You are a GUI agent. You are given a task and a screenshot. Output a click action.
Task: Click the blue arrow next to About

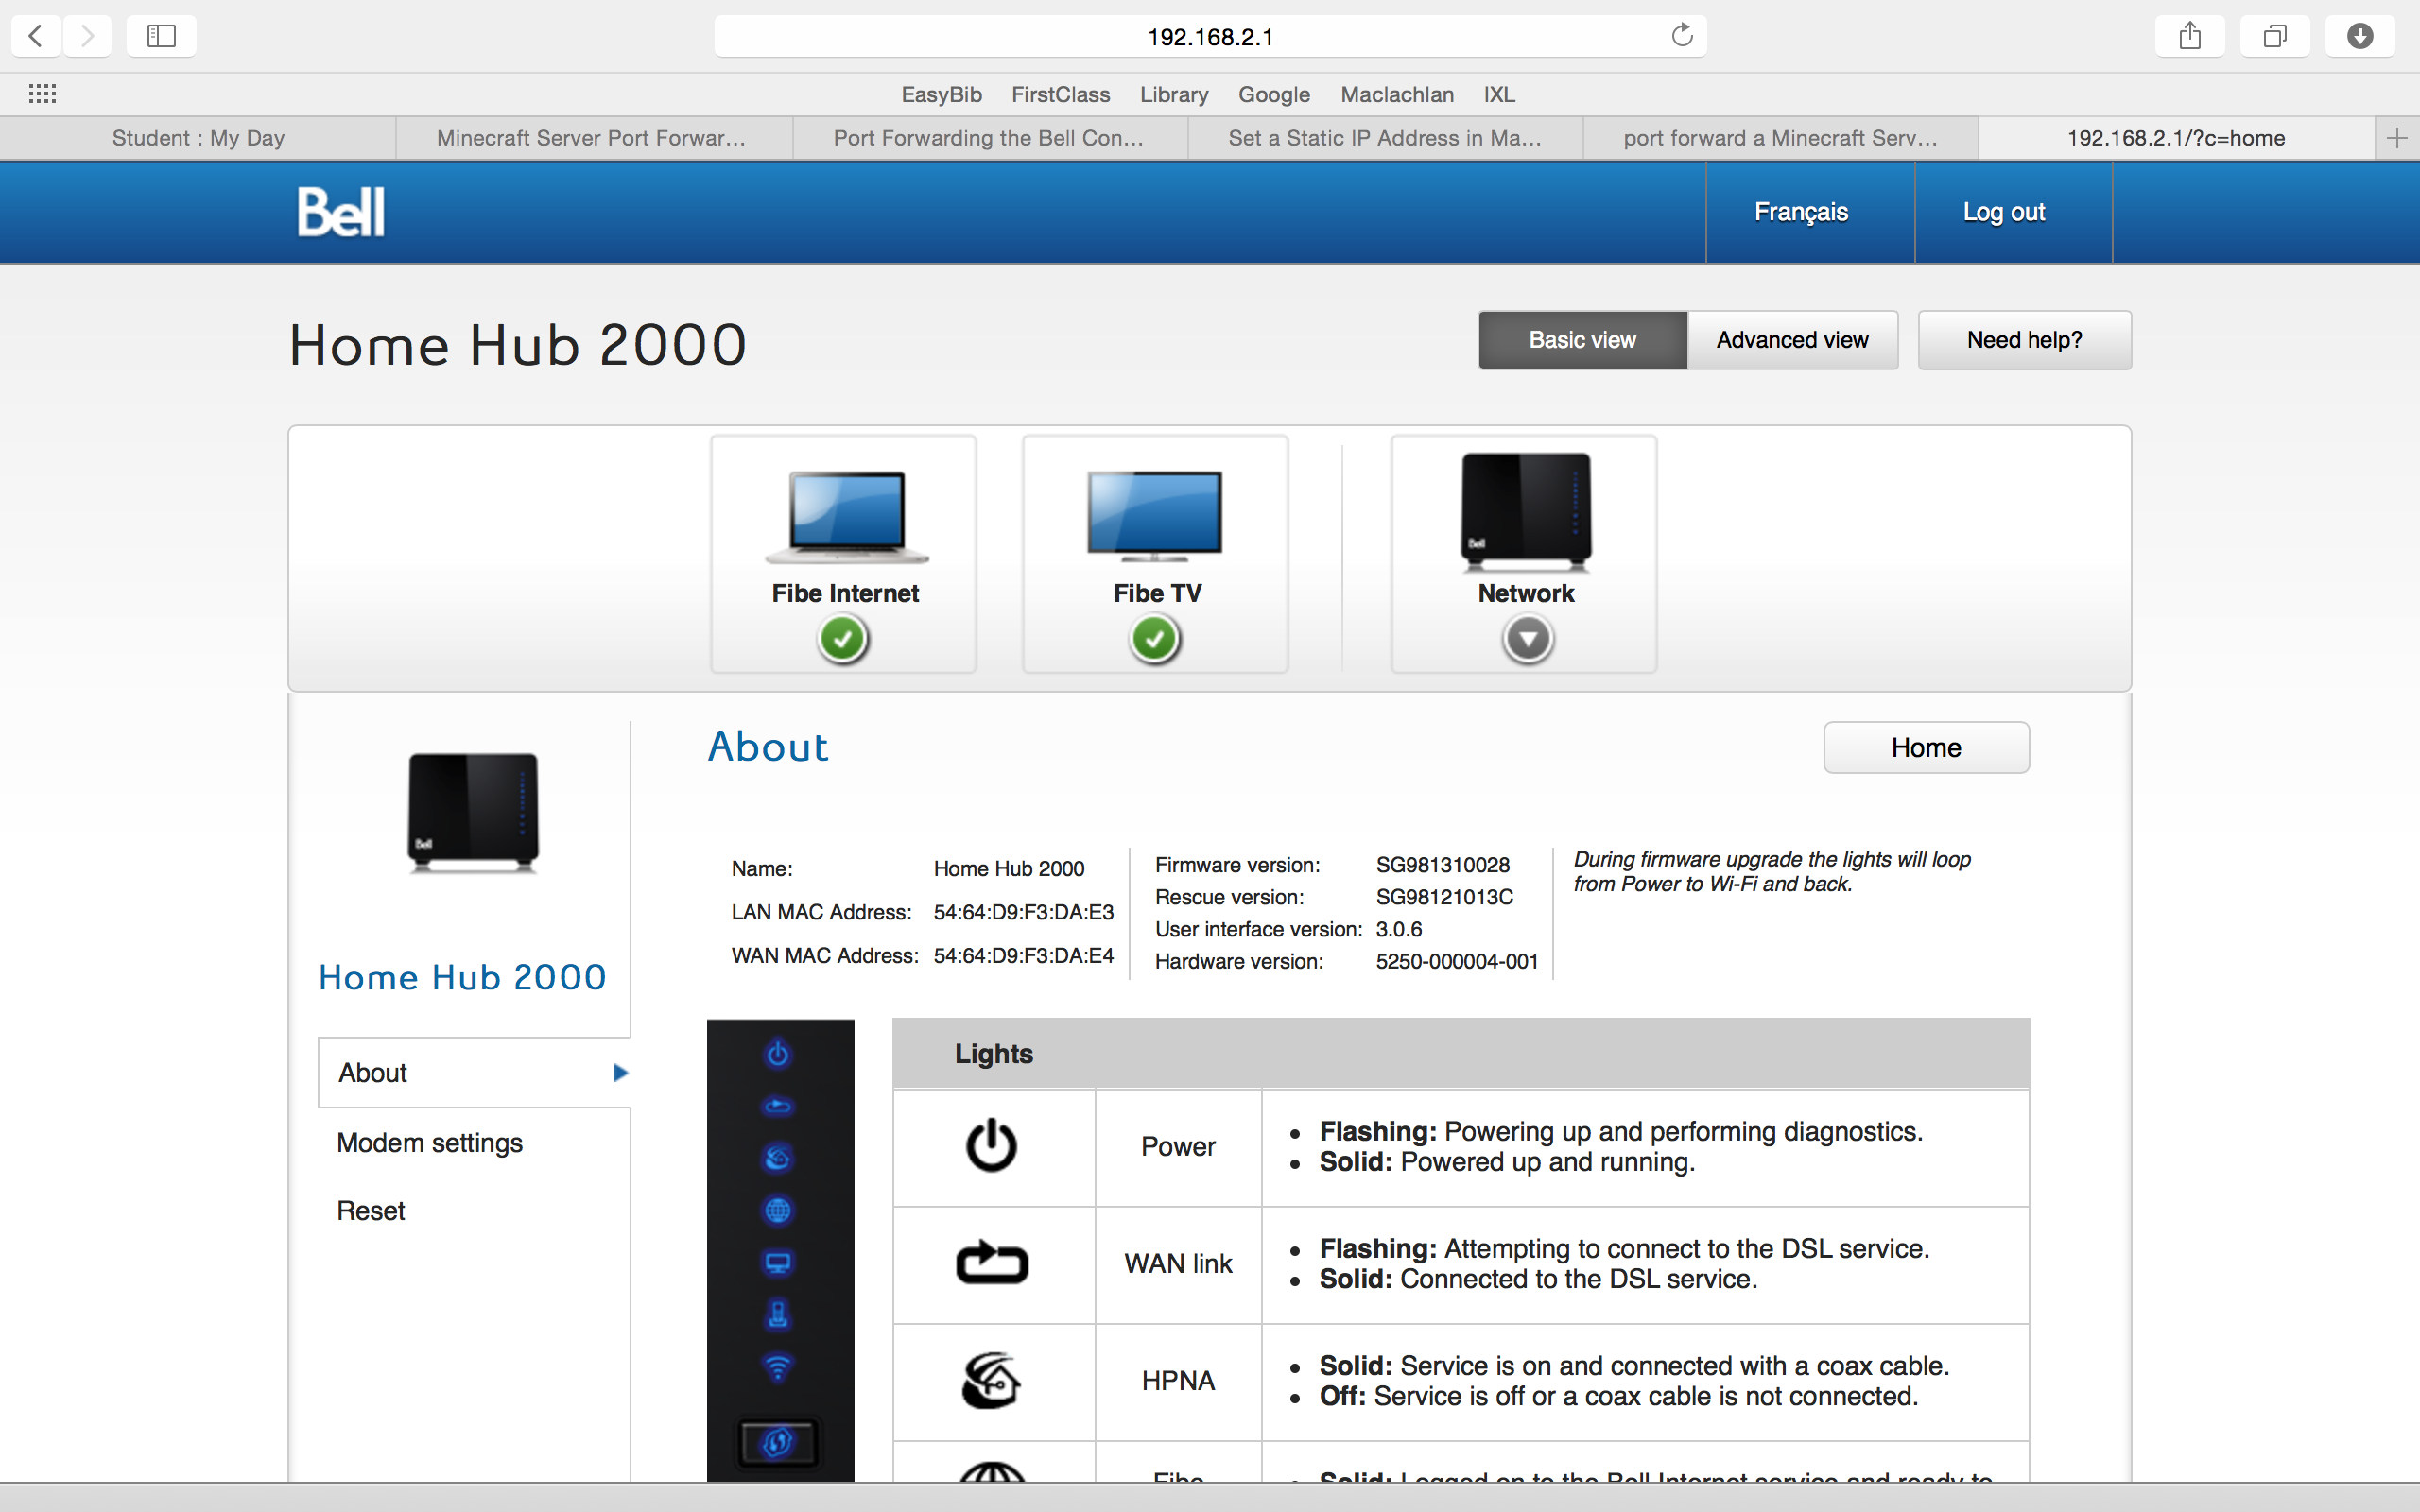click(x=620, y=1073)
